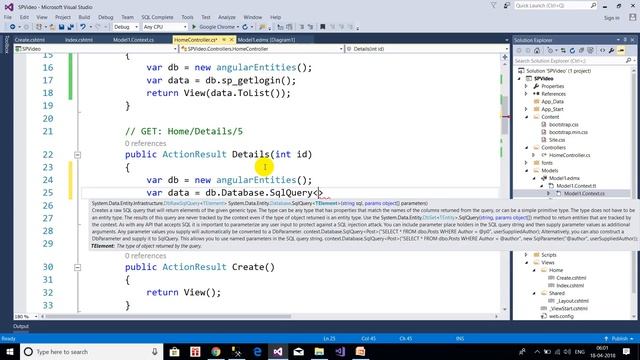
Task: Expand the Properties node in Solution Explorer
Action: [x=526, y=86]
